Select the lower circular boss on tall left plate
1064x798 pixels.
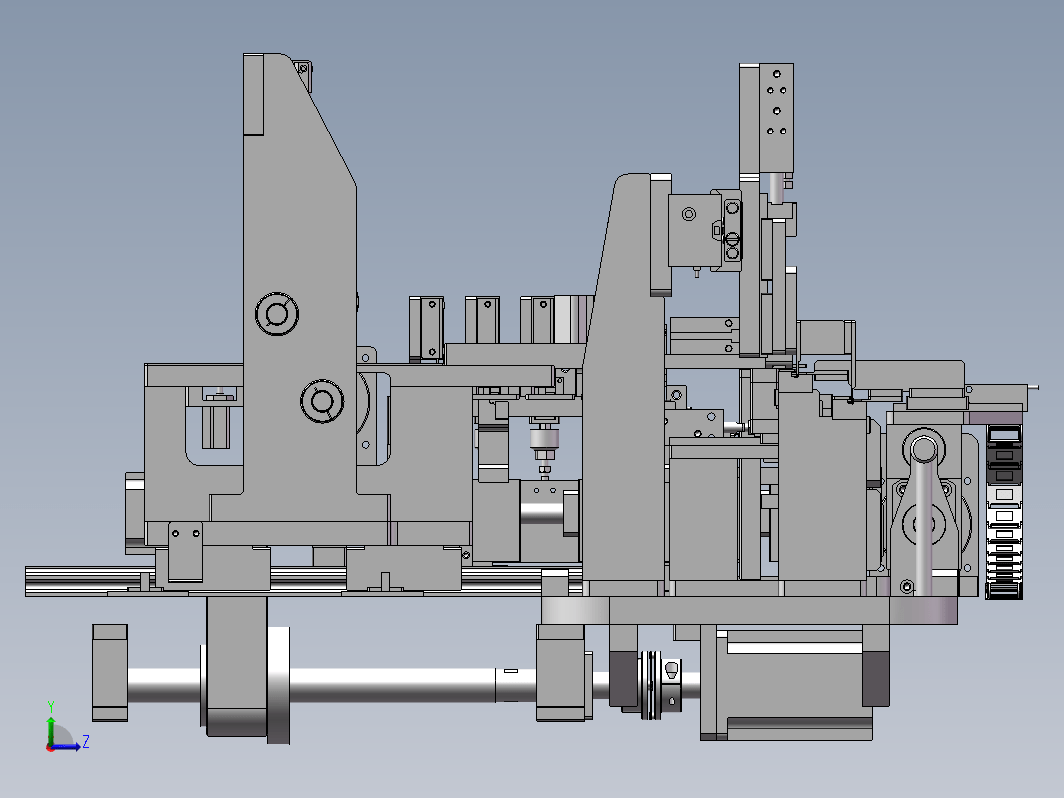[322, 401]
